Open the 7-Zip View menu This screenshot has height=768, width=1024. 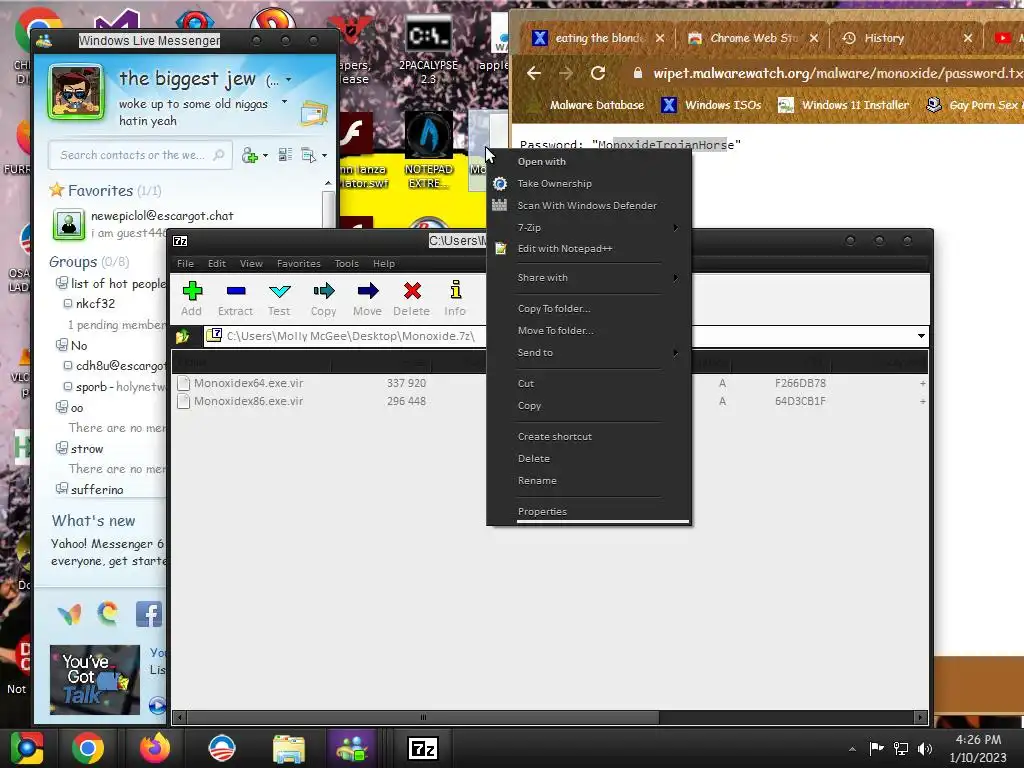tap(251, 264)
